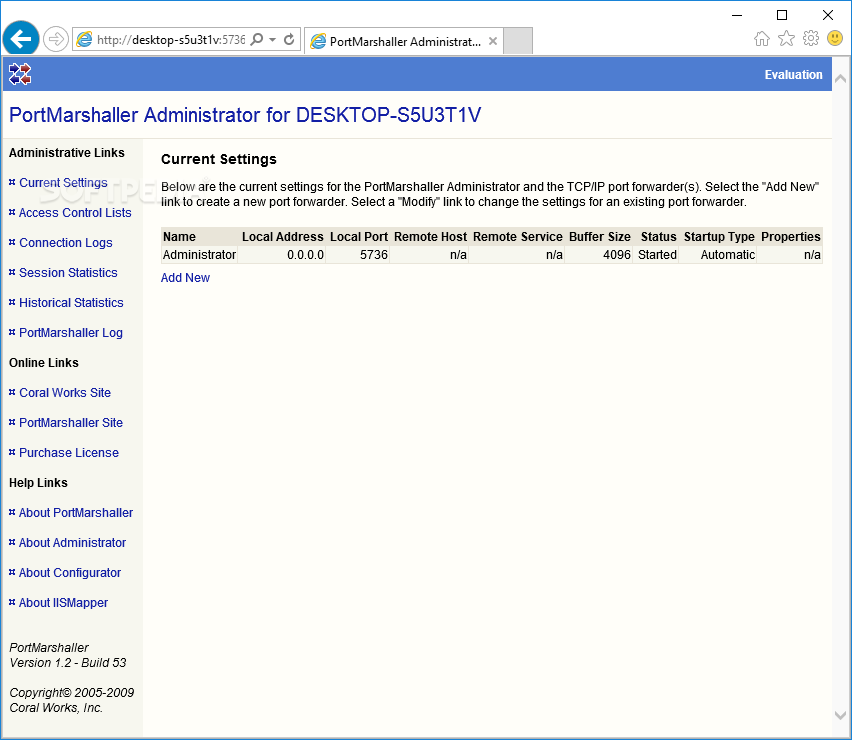Viewport: 852px width, 740px height.
Task: Click the Startup Type column header
Action: [719, 237]
